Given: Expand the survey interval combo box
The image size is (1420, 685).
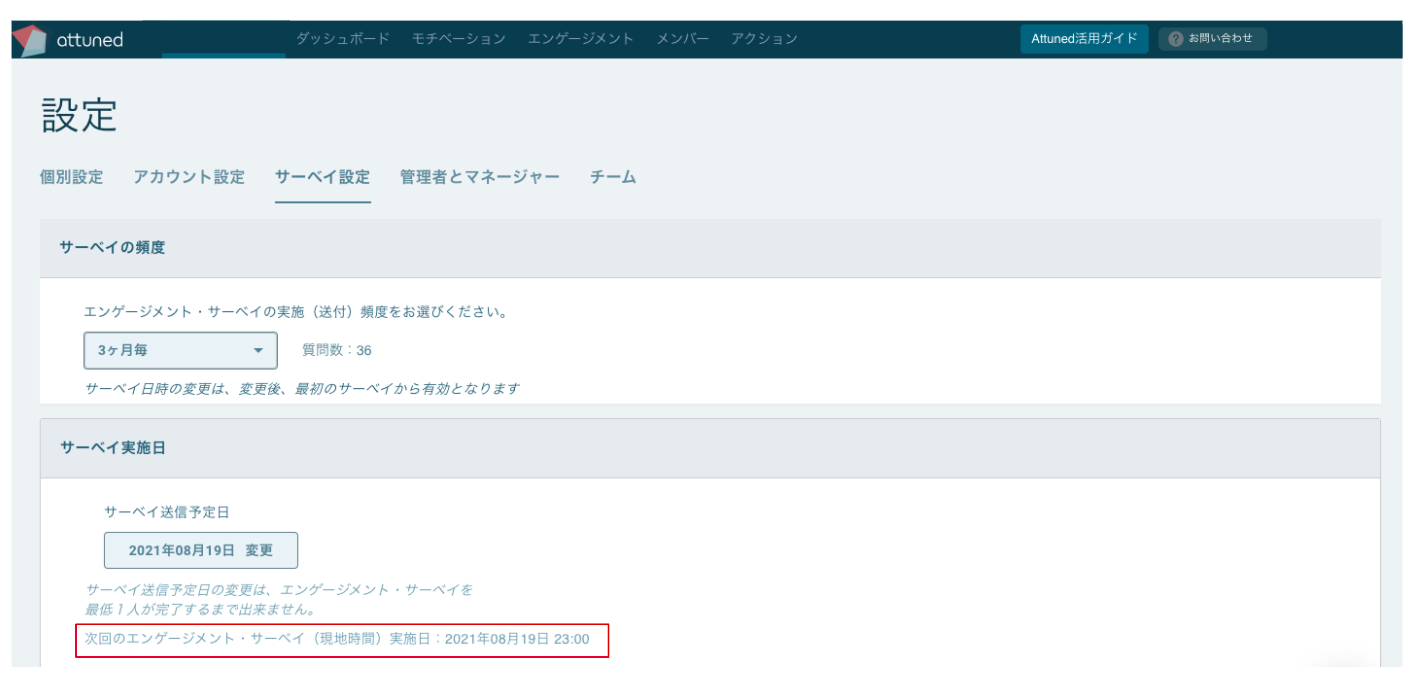Looking at the screenshot, I should (x=180, y=350).
